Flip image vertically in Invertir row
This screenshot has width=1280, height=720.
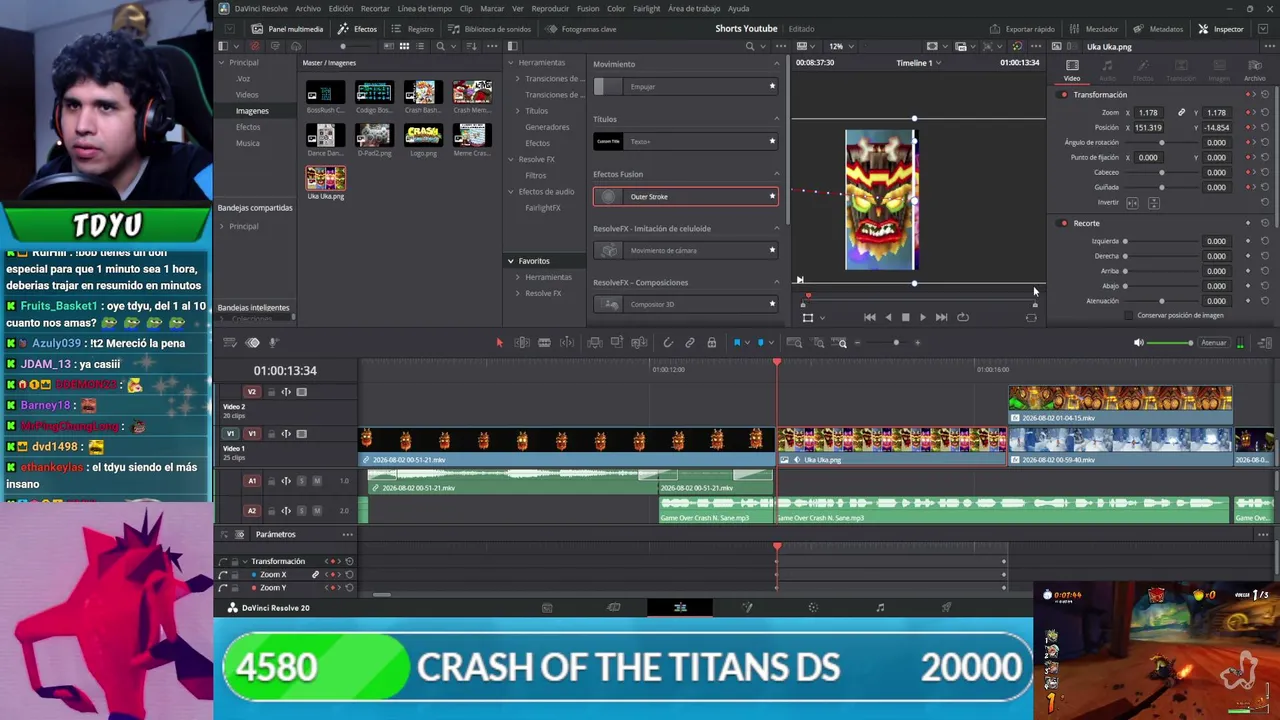1153,203
